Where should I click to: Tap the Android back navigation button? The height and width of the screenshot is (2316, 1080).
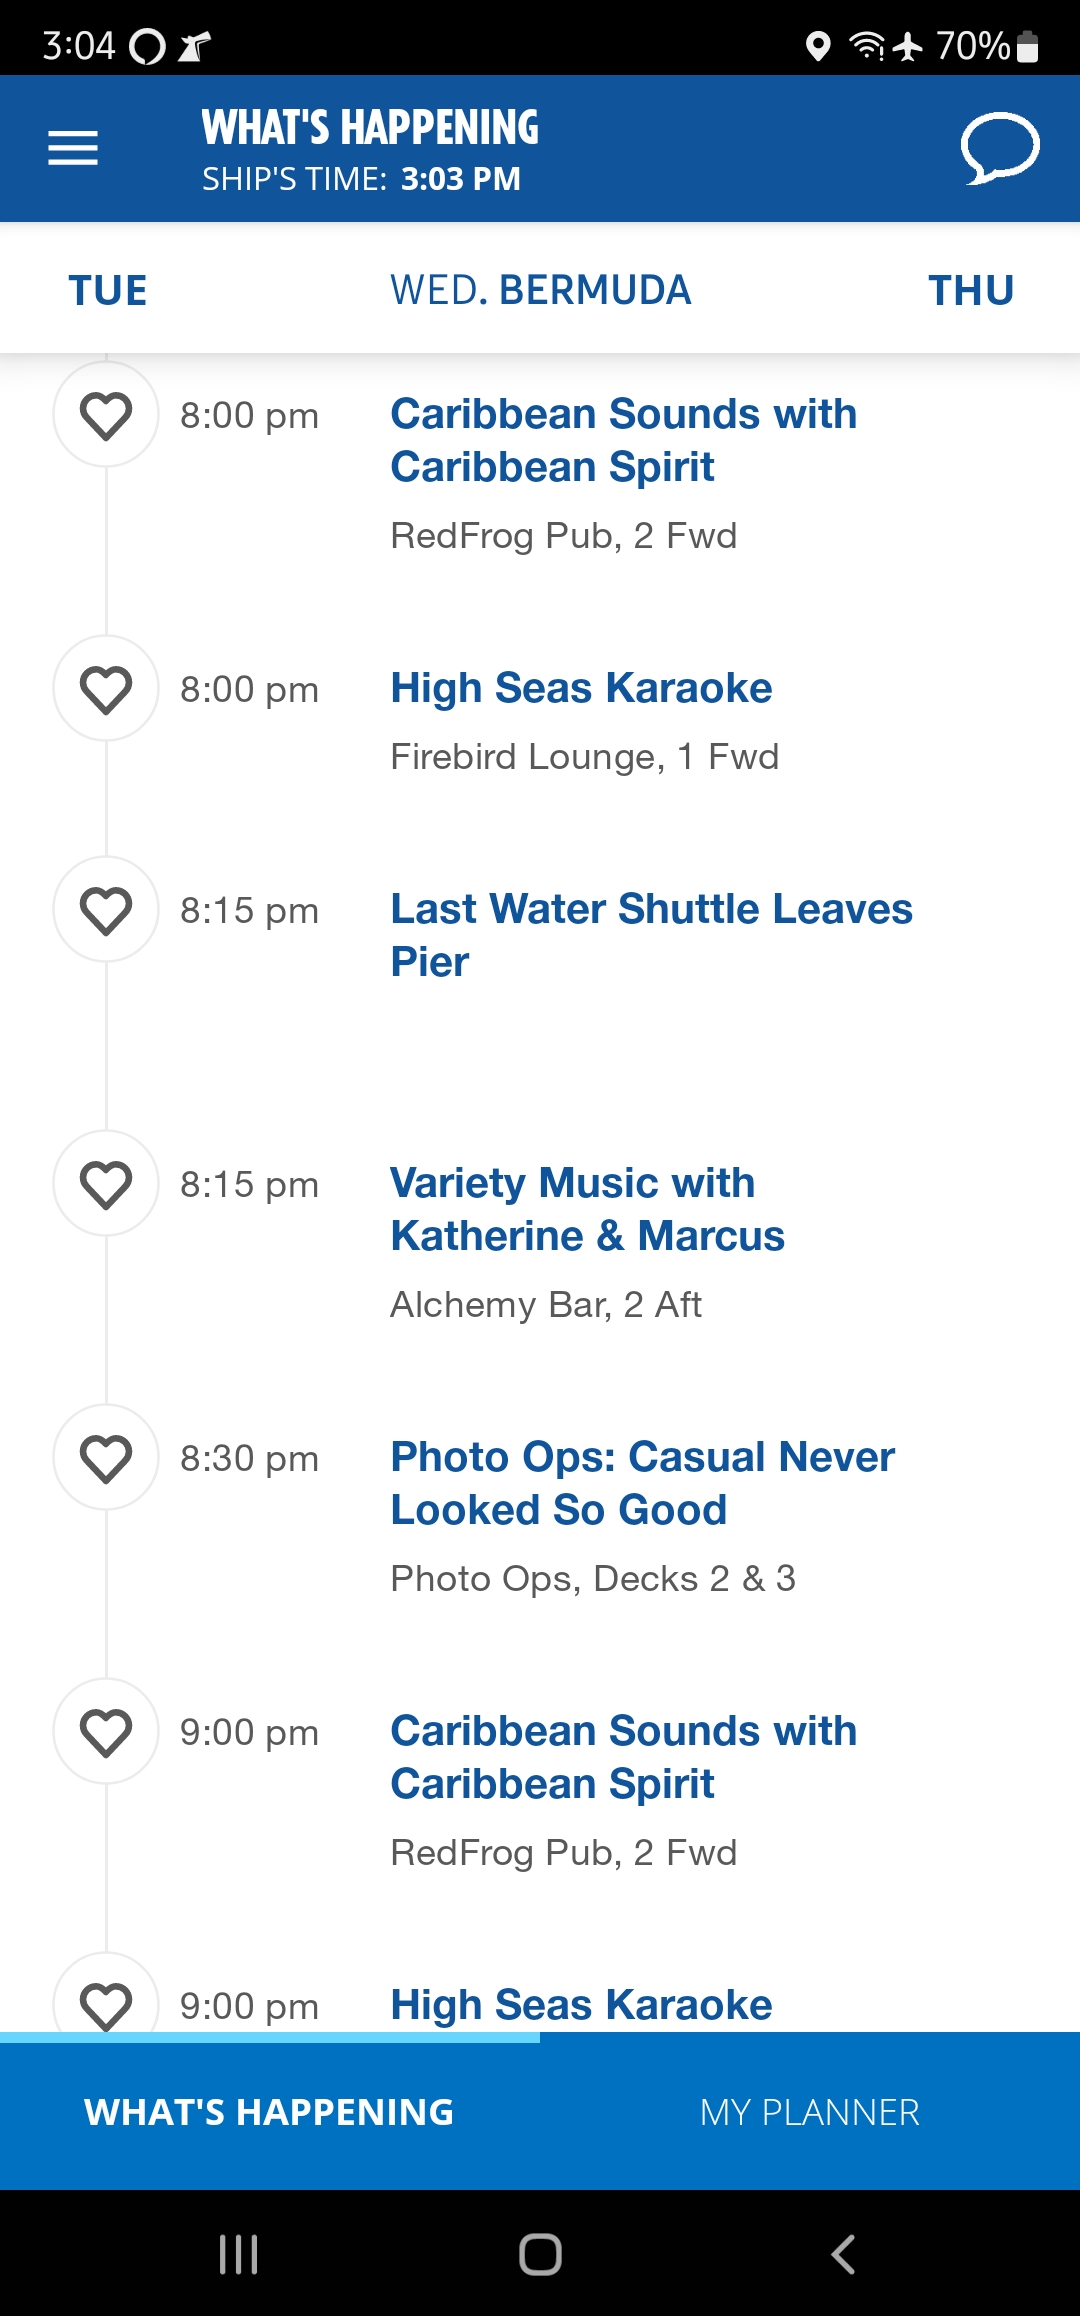(x=843, y=2254)
